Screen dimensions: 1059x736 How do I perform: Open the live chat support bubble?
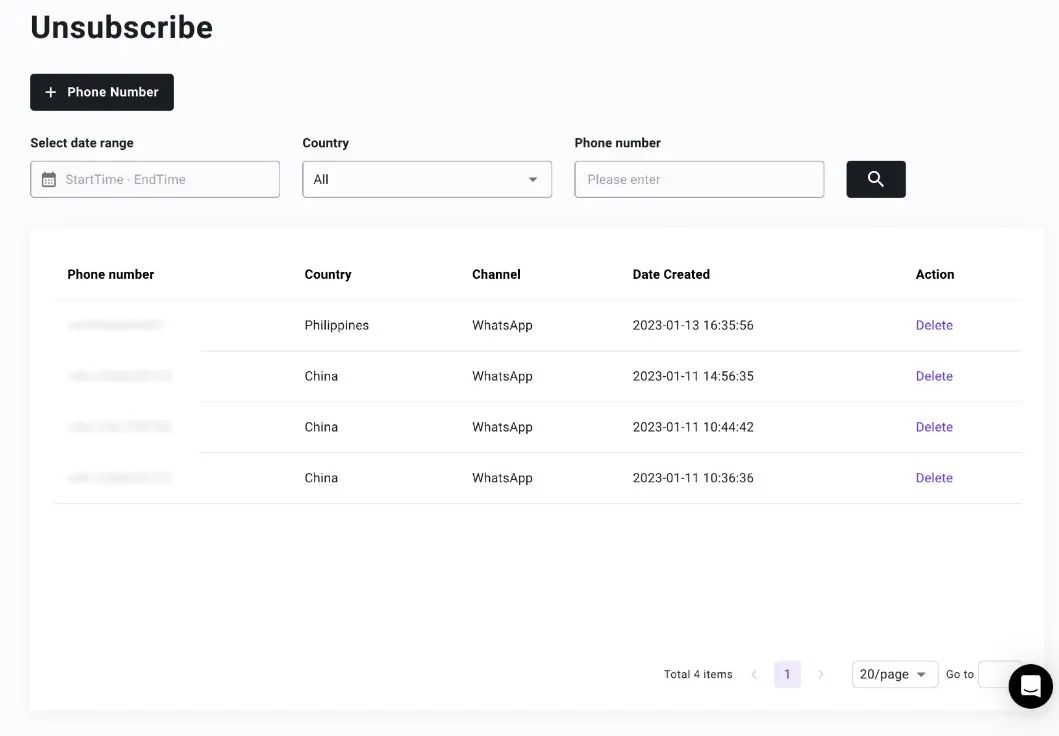point(1030,686)
